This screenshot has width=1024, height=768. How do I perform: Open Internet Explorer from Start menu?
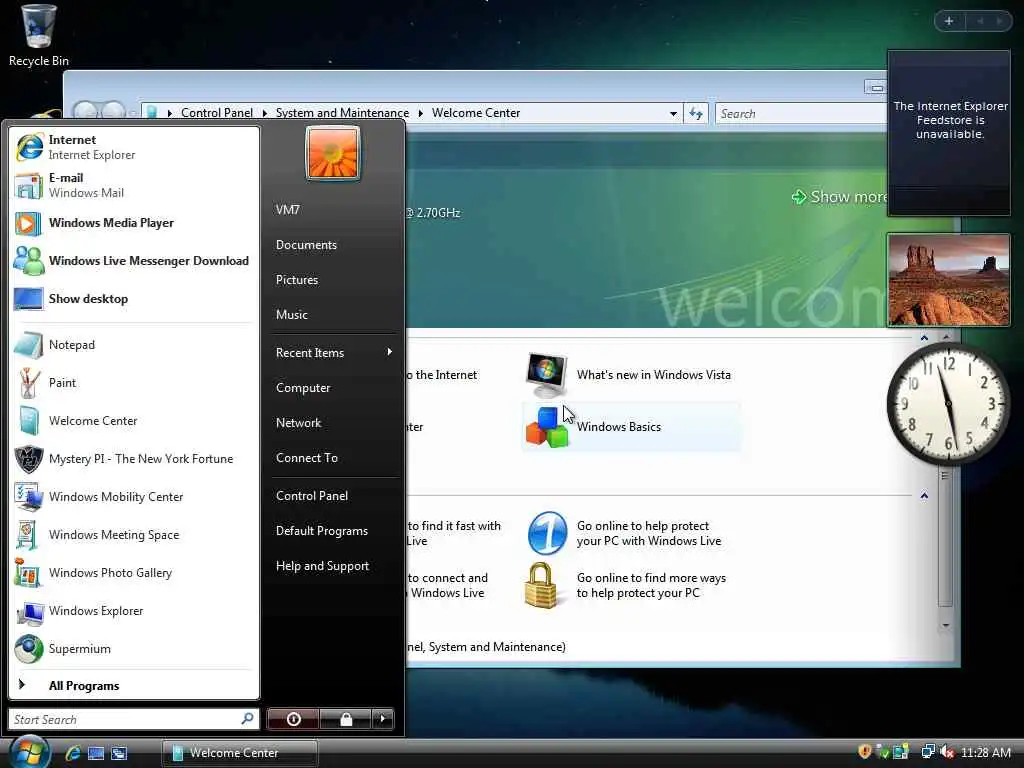point(134,147)
